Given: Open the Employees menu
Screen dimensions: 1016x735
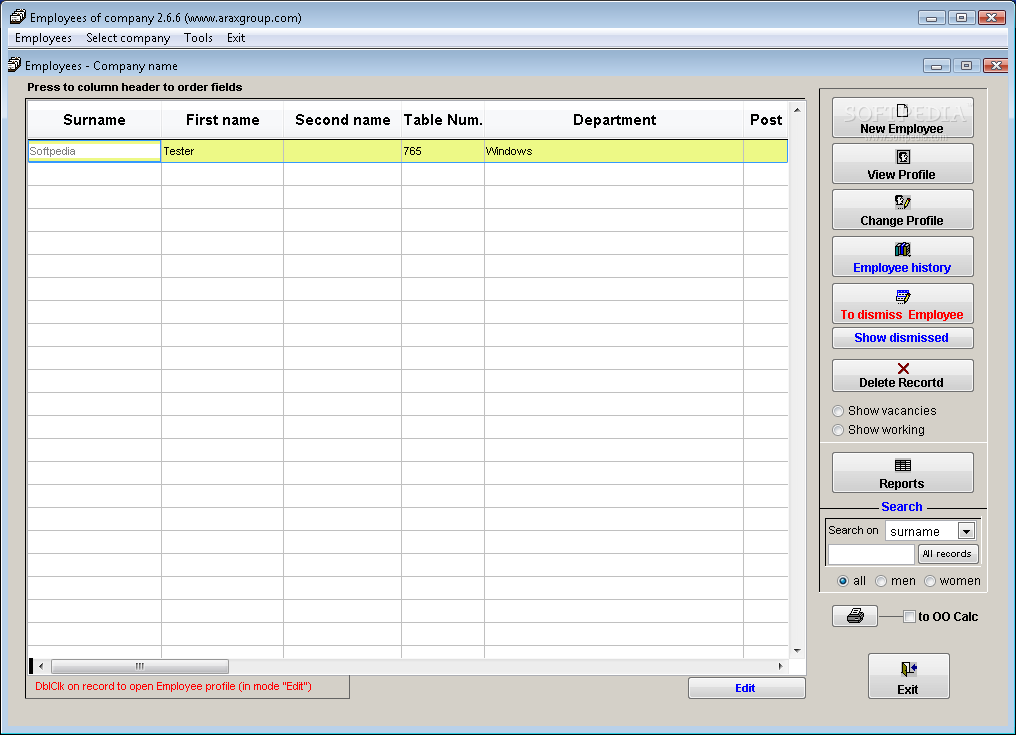Looking at the screenshot, I should (x=43, y=38).
